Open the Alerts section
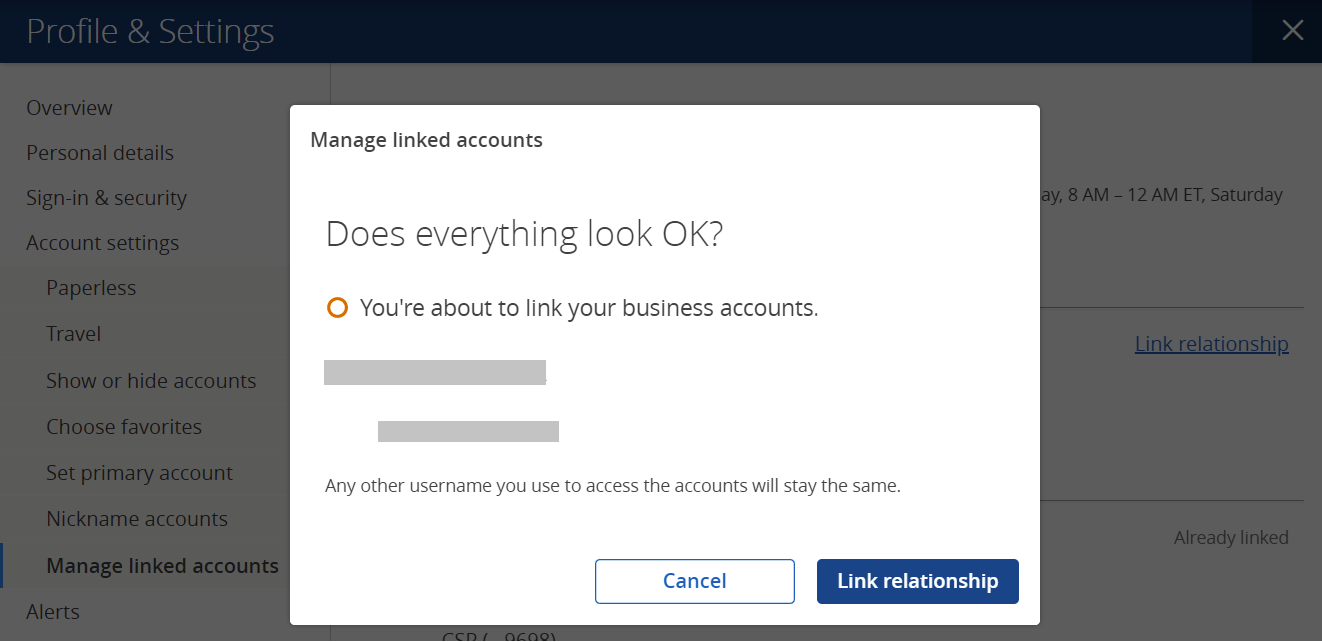The image size is (1322, 642). [52, 611]
